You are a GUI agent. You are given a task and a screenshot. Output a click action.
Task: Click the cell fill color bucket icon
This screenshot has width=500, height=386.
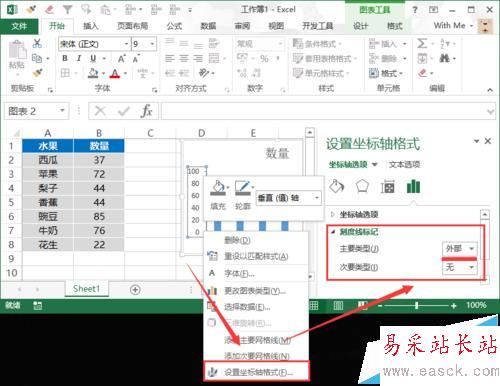[x=93, y=73]
